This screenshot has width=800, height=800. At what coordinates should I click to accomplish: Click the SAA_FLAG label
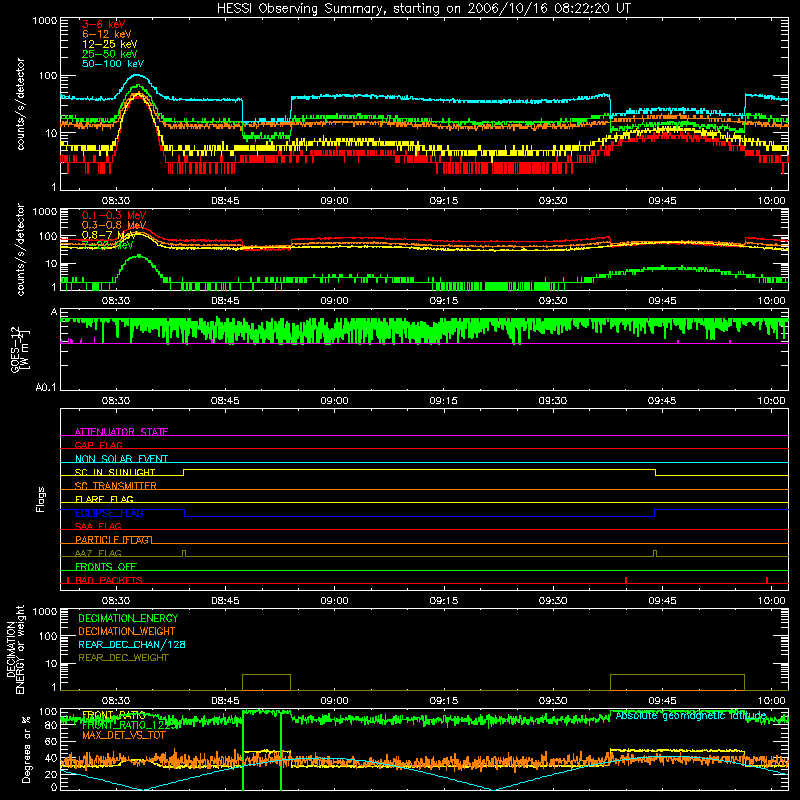[x=98, y=526]
